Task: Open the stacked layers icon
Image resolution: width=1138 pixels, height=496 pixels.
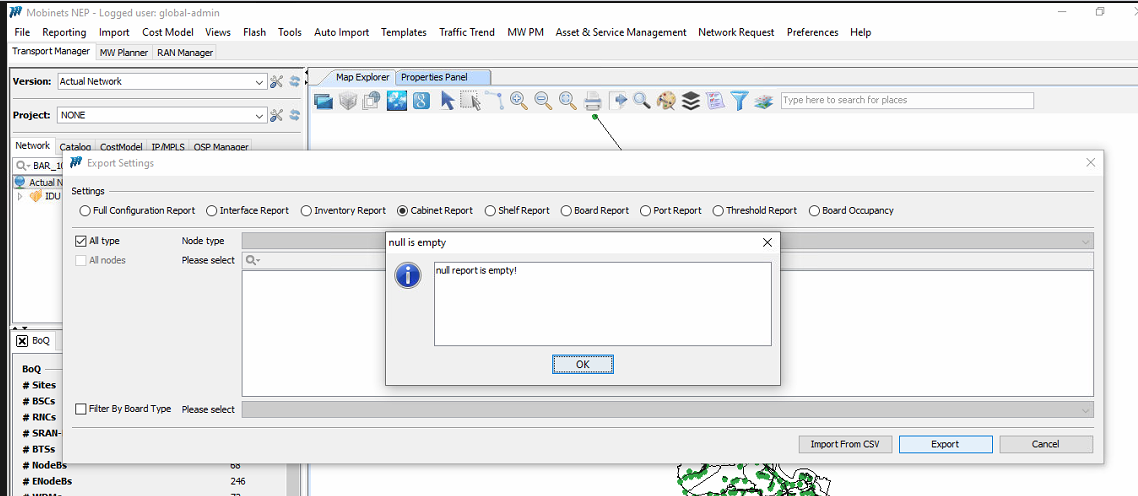Action: tap(691, 100)
